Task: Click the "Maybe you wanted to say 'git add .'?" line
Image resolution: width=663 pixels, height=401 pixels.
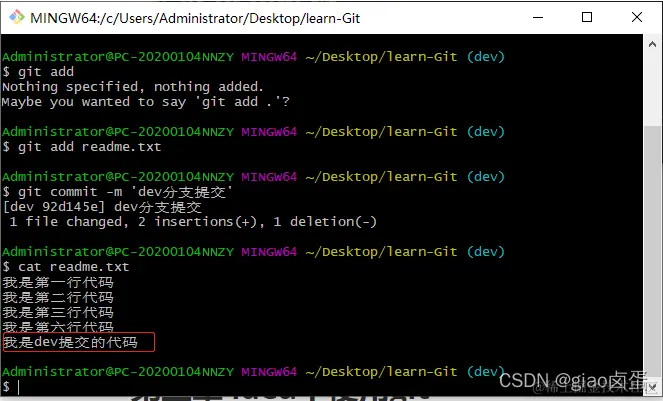Action: [x=145, y=102]
